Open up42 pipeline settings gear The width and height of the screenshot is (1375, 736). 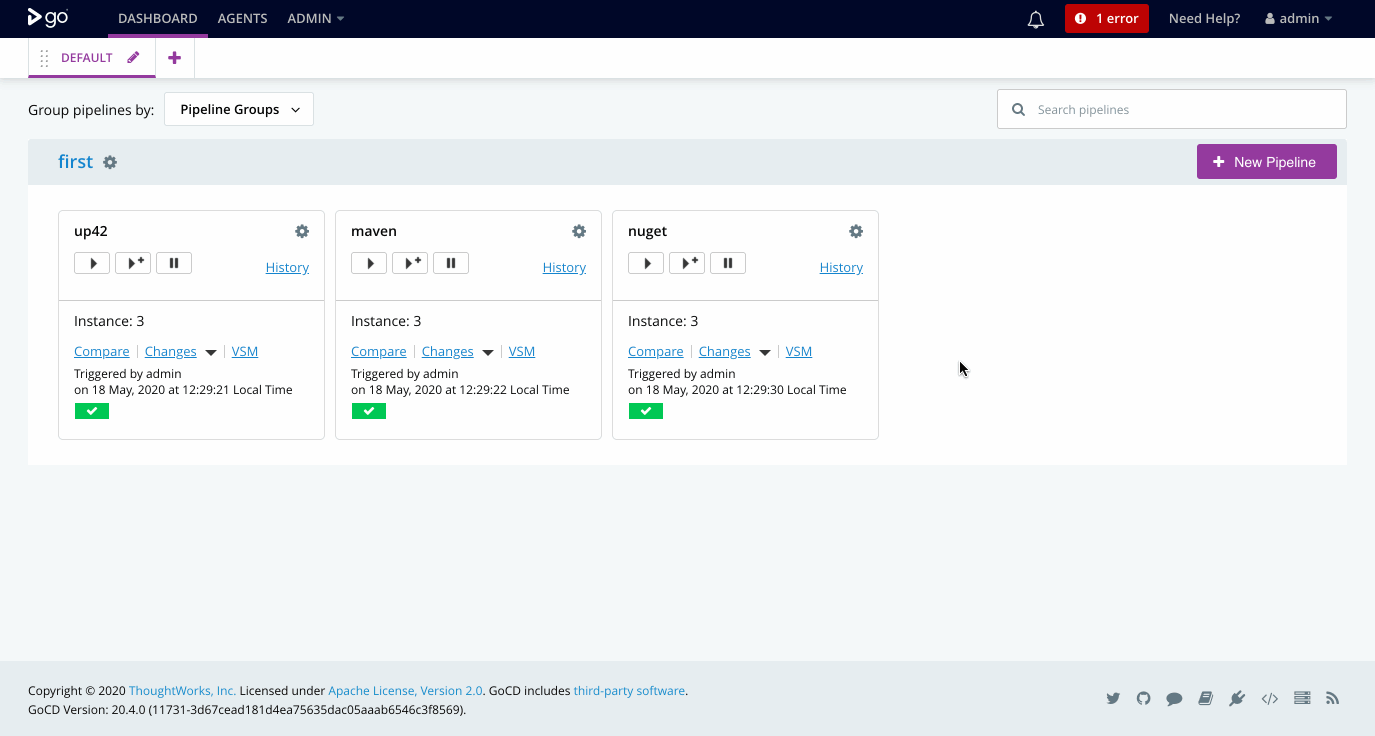[x=302, y=231]
